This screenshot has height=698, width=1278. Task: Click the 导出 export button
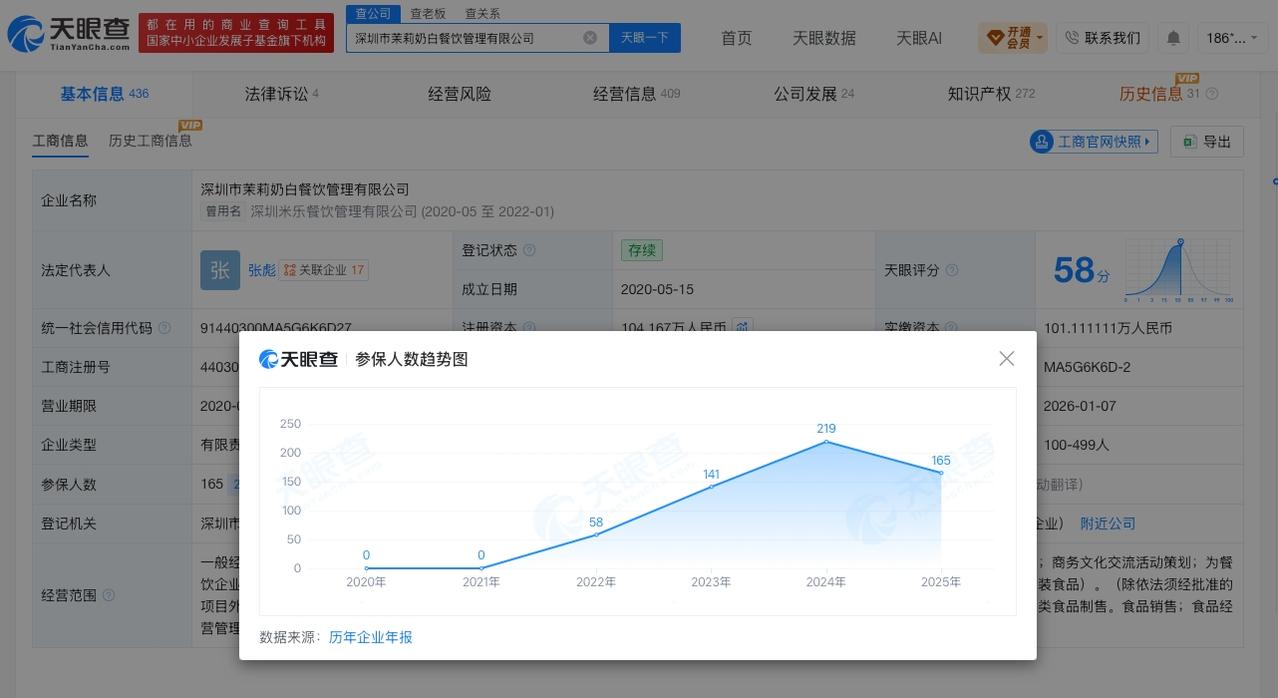coord(1207,142)
